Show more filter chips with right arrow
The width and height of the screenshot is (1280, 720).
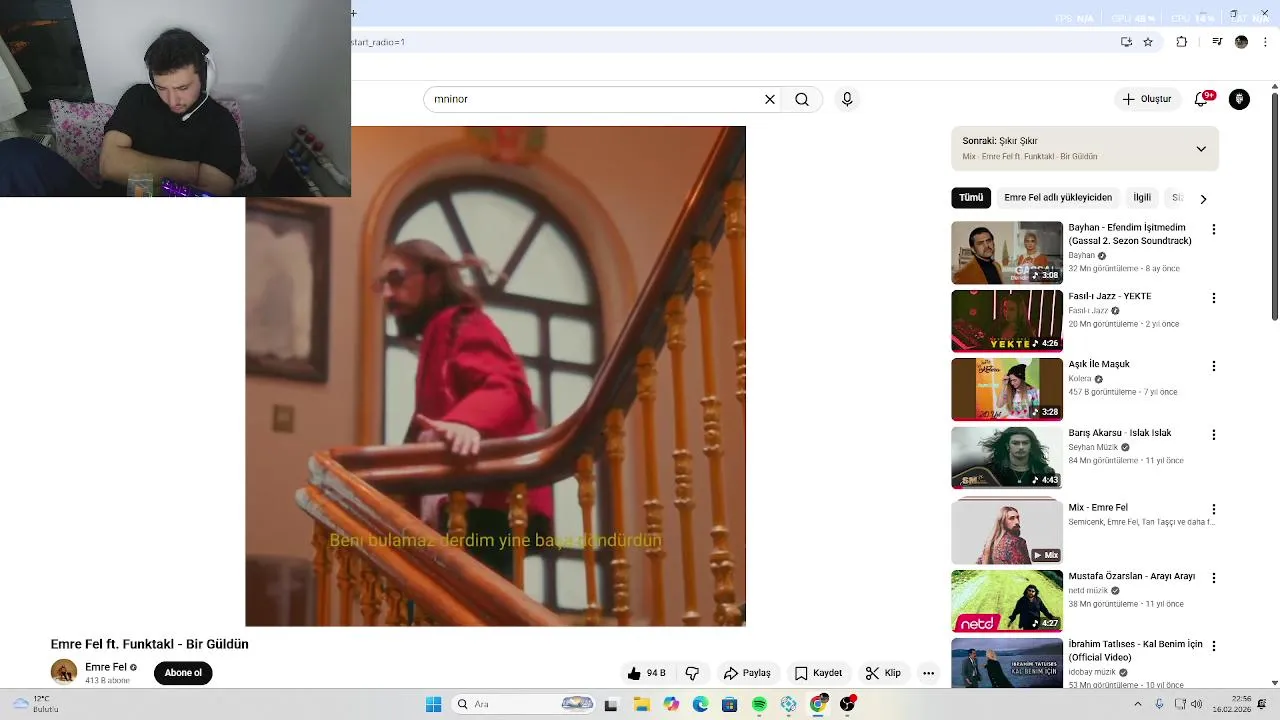(x=1203, y=198)
